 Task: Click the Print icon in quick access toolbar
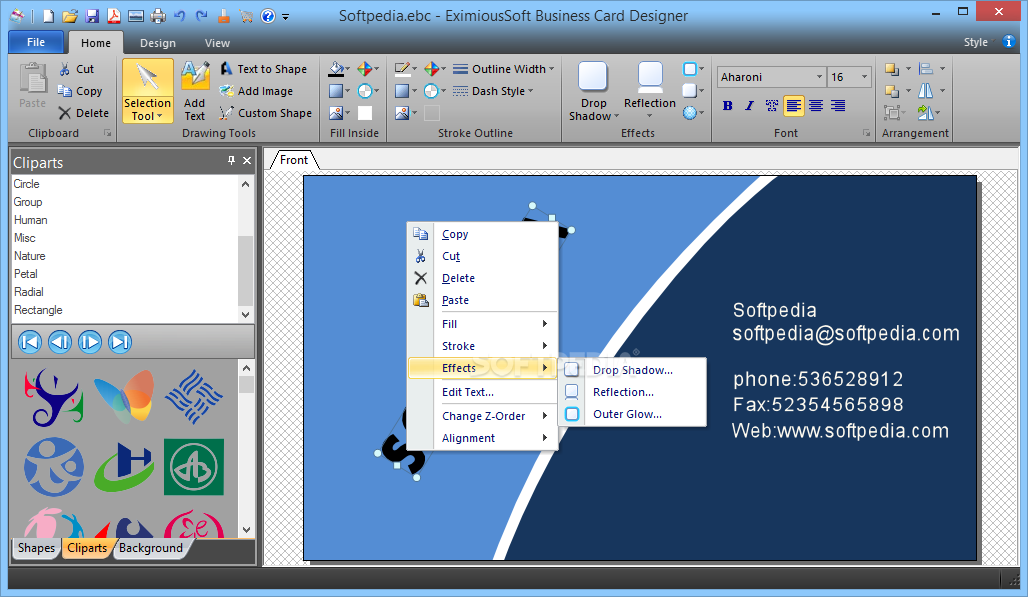point(158,16)
